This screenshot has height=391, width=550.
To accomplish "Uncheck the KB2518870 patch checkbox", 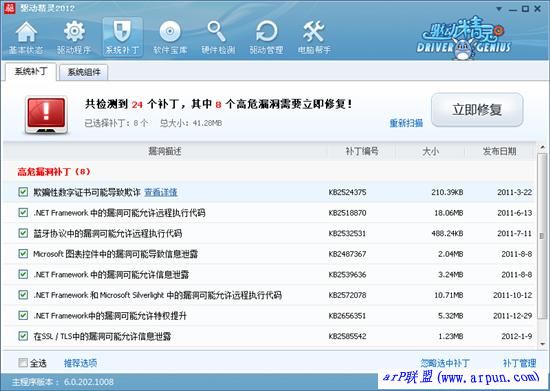I will click(23, 213).
